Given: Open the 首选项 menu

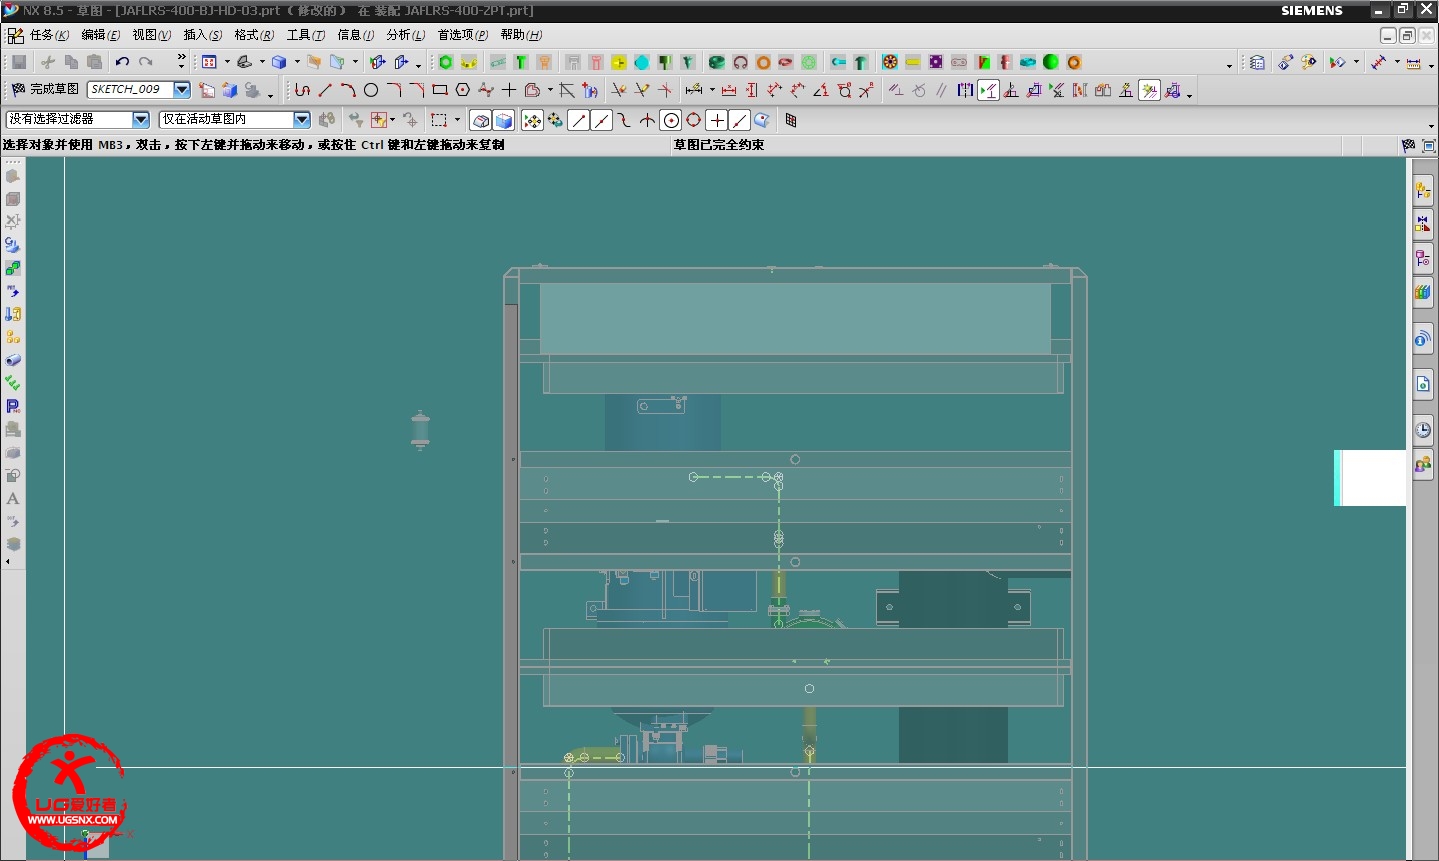Looking at the screenshot, I should (463, 35).
